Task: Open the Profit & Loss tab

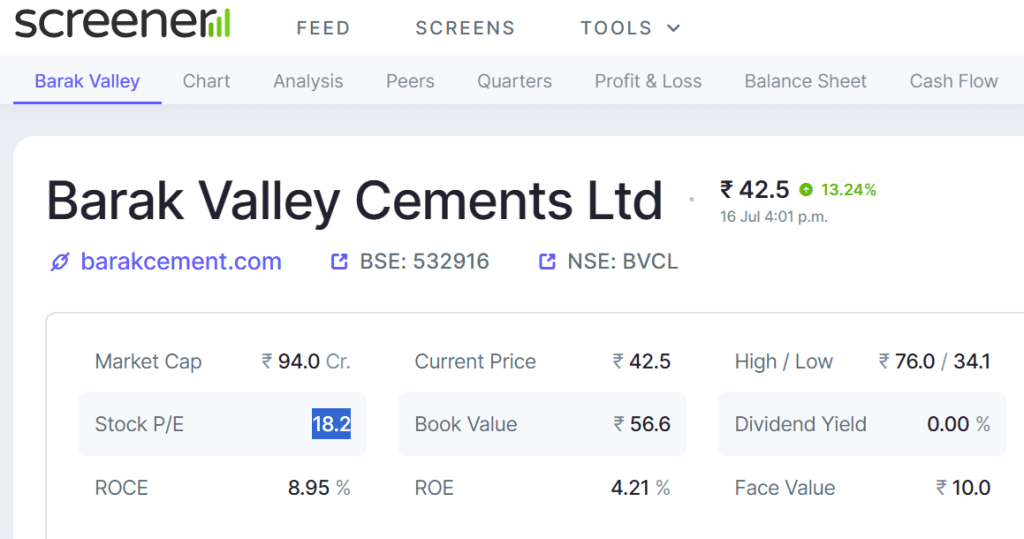Action: tap(648, 81)
